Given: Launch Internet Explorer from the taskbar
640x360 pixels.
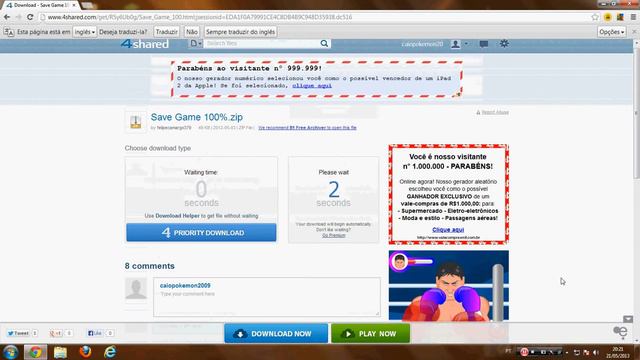Looking at the screenshot, I should point(110,352).
